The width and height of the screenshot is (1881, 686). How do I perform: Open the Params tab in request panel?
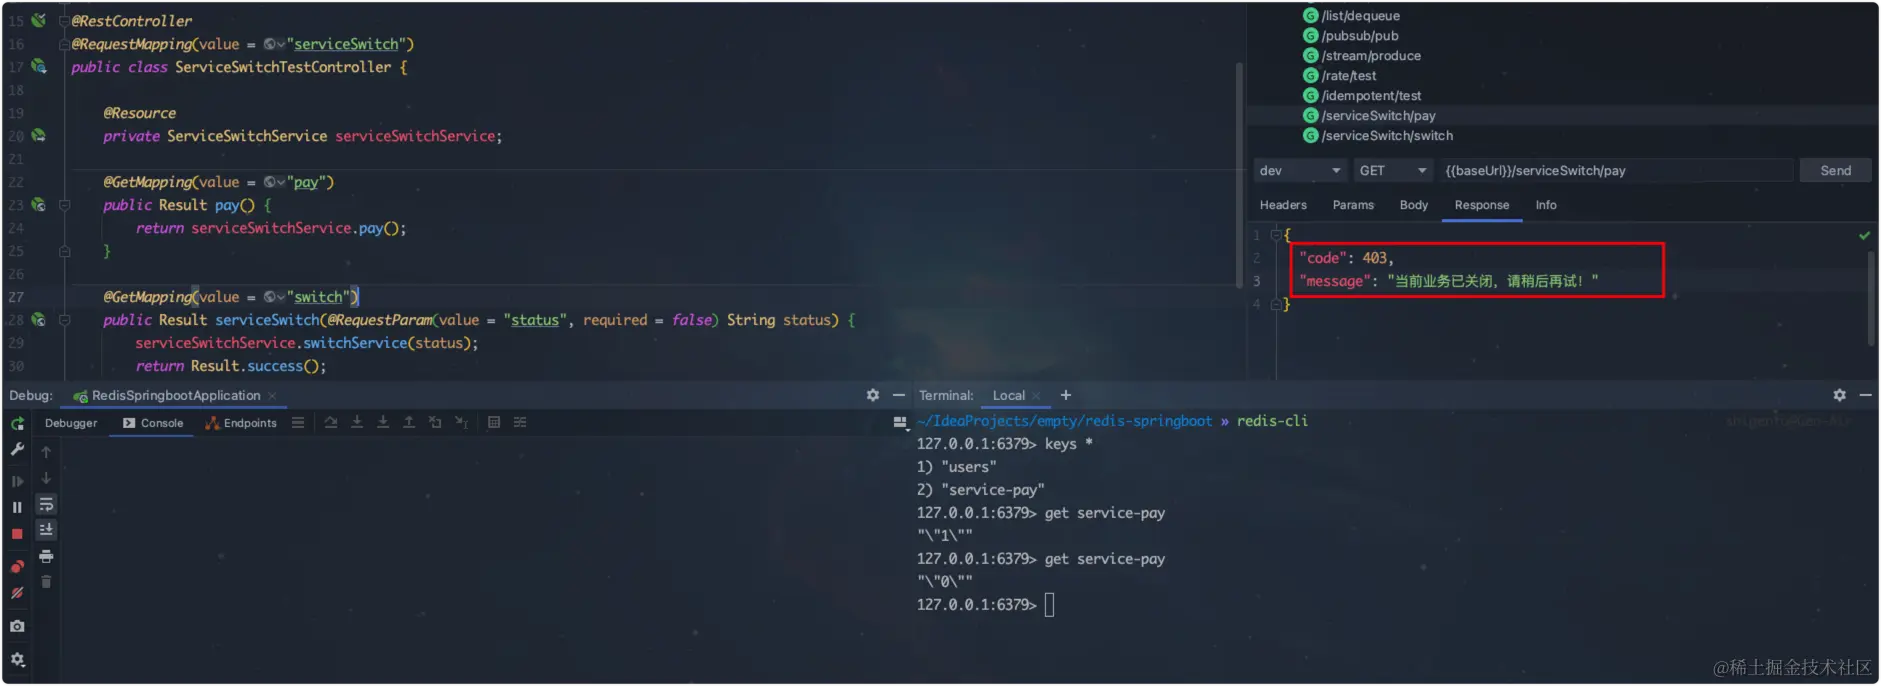click(1353, 205)
